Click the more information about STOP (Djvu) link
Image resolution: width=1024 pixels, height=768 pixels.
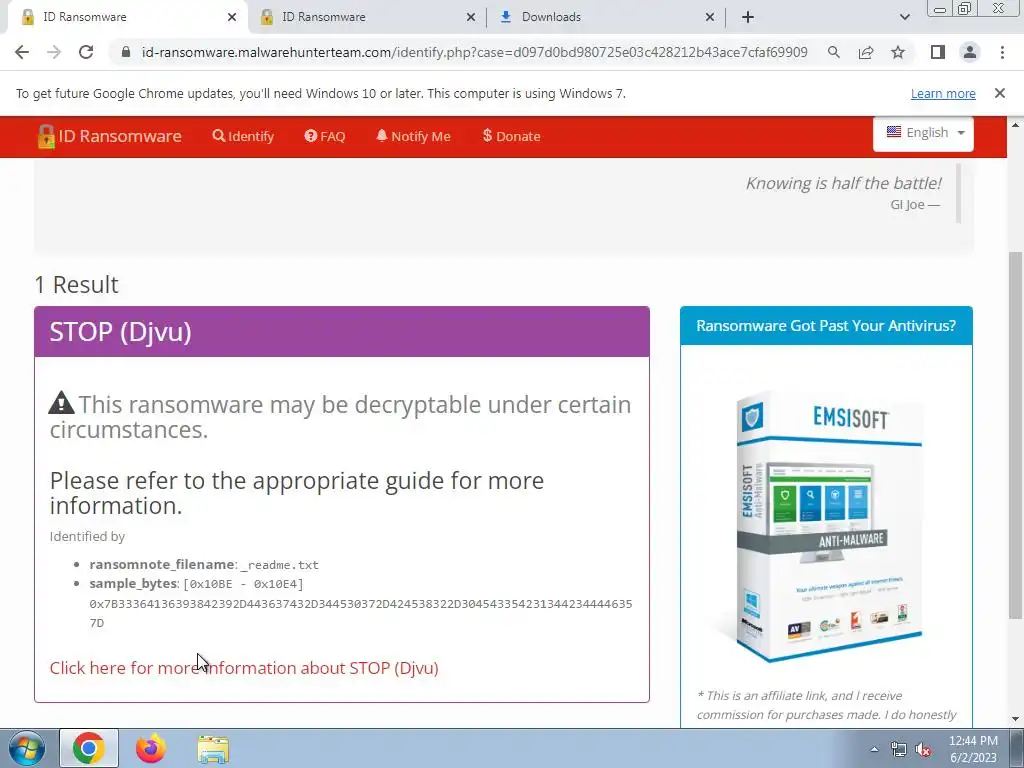coord(244,667)
